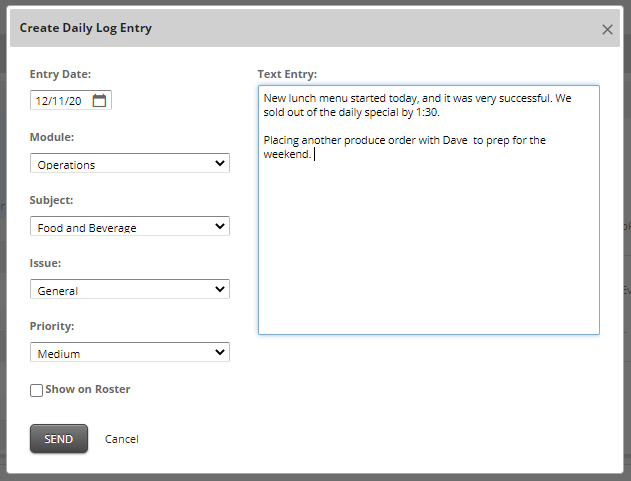Click the "Subject:" field label
This screenshot has height=481, width=631.
[x=52, y=200]
